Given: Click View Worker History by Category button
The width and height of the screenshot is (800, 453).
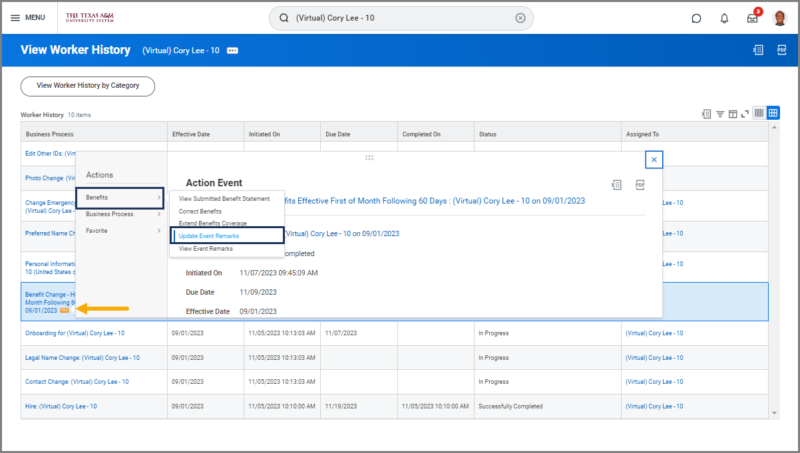Looking at the screenshot, I should (x=88, y=86).
